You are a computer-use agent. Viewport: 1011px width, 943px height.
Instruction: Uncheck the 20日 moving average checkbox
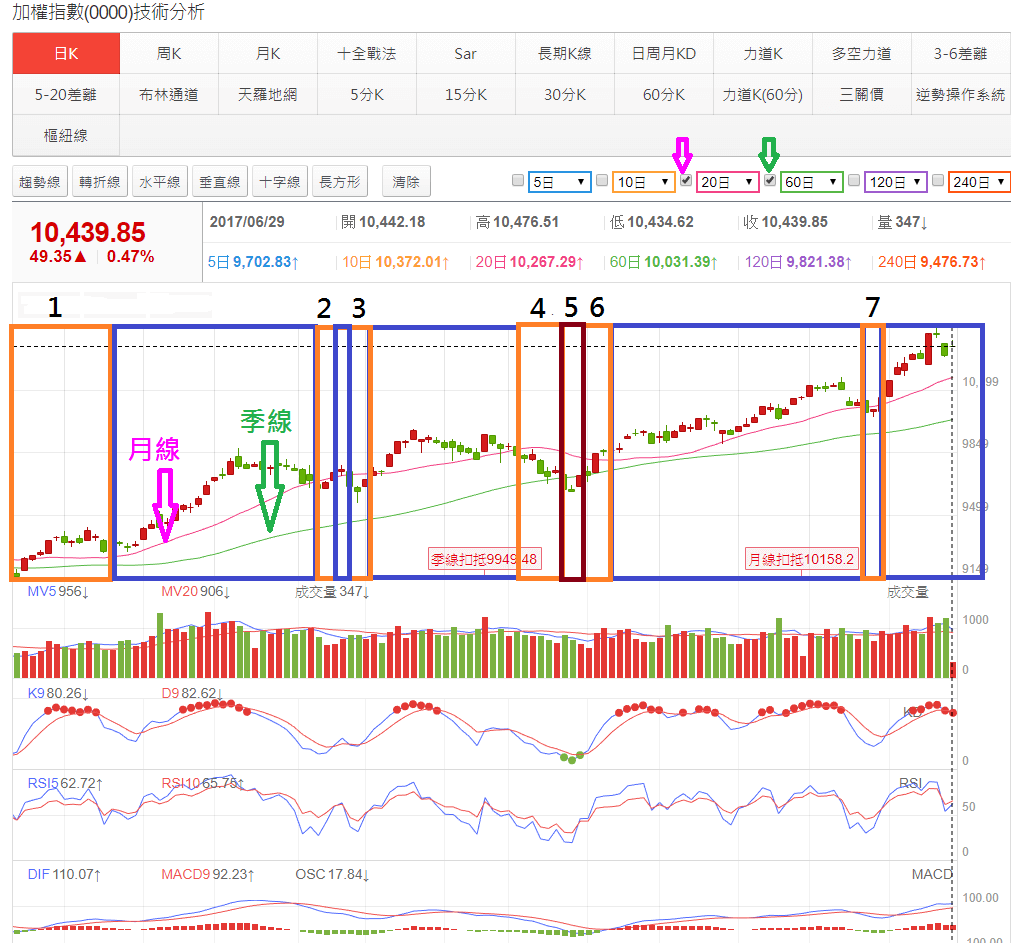click(x=685, y=181)
